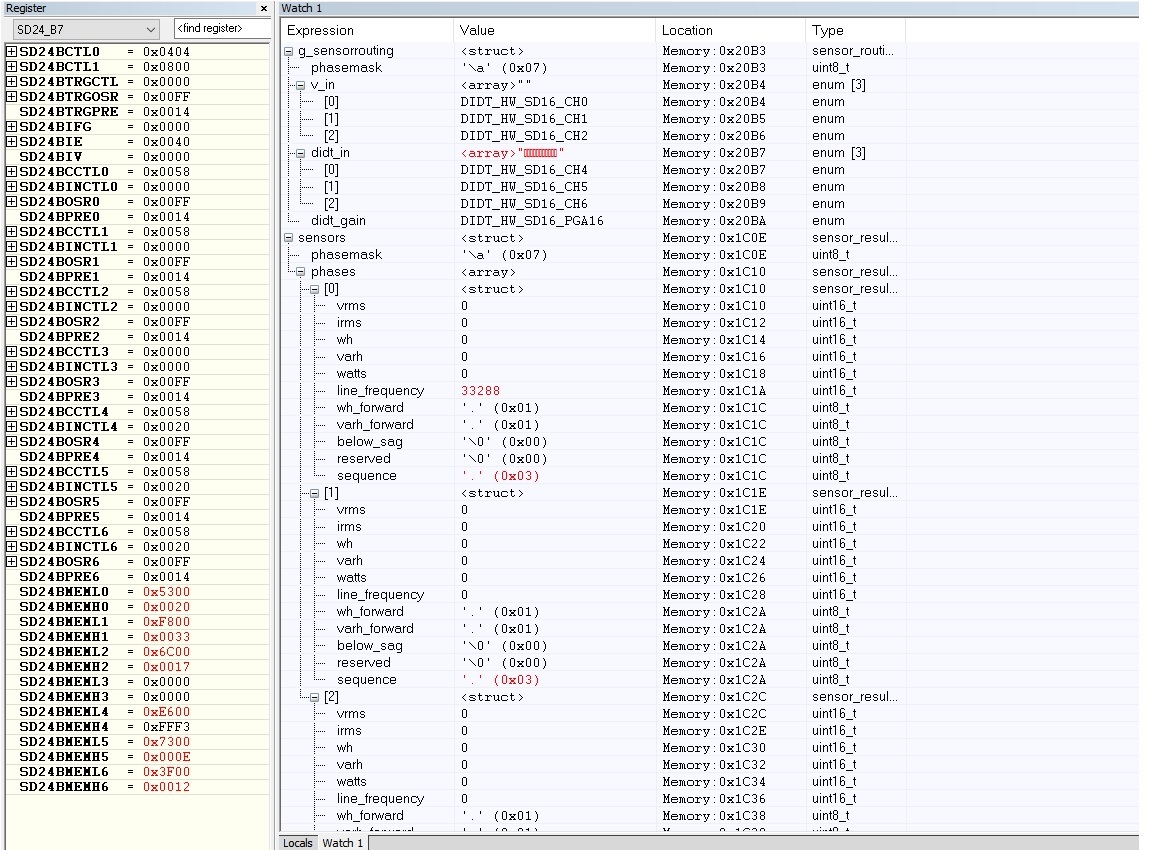Click line_frequency value 33288

pos(480,391)
